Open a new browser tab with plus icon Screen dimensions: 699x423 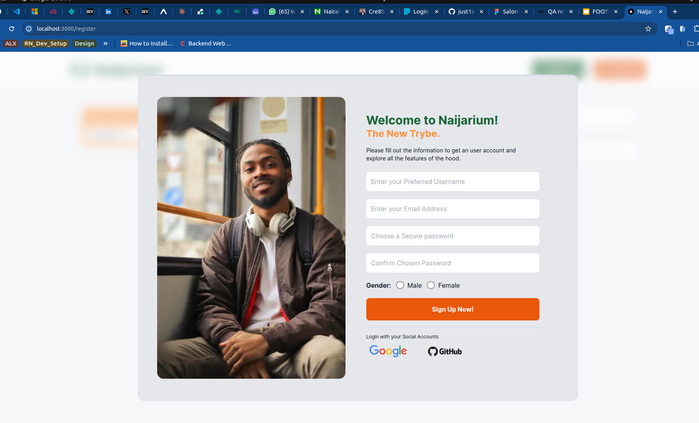click(x=674, y=12)
